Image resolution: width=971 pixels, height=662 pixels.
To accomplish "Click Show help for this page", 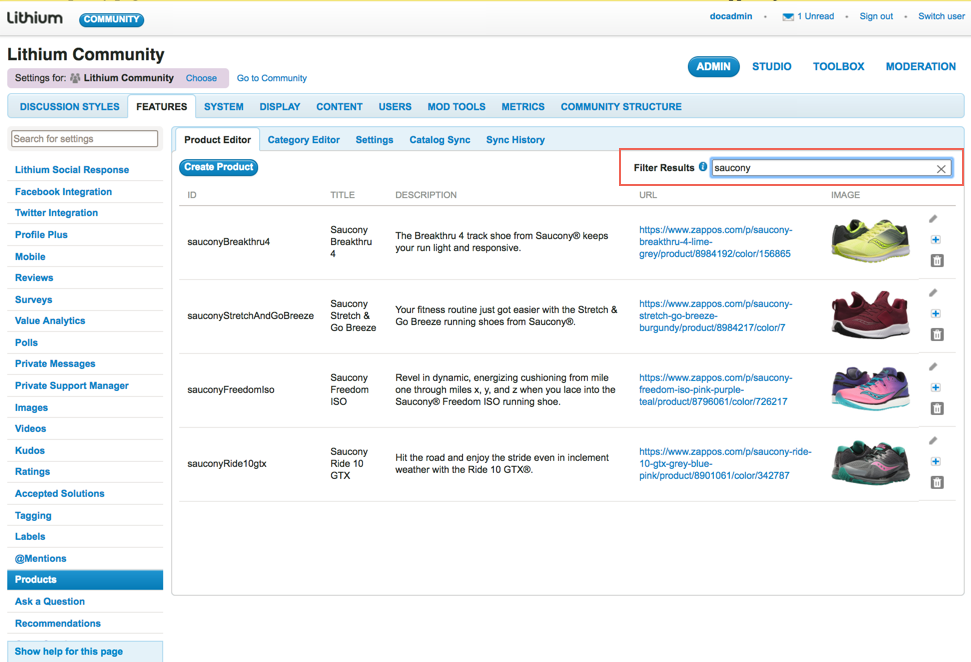I will click(x=69, y=651).
